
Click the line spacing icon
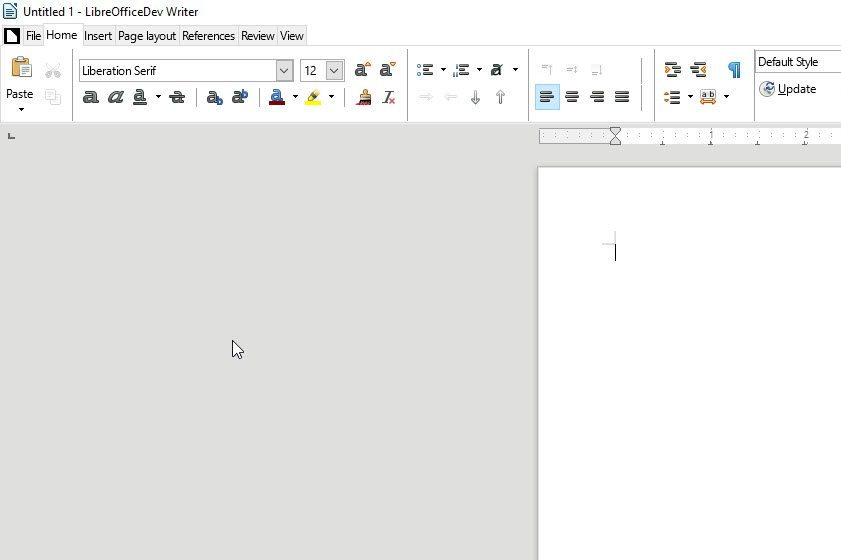click(x=672, y=97)
